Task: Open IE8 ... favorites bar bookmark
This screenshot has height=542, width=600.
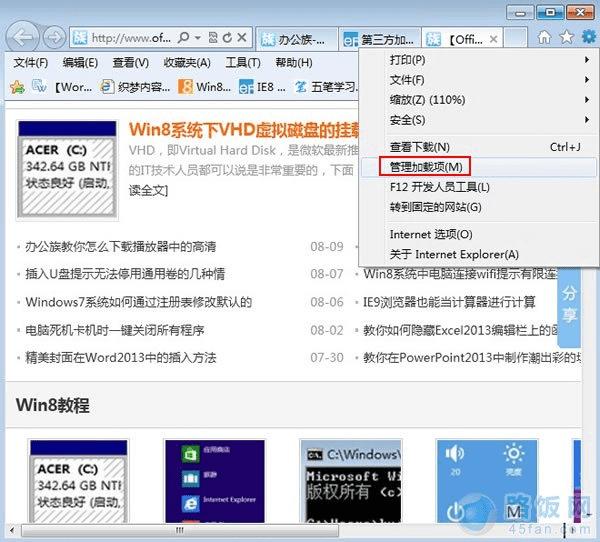Action: click(x=262, y=87)
